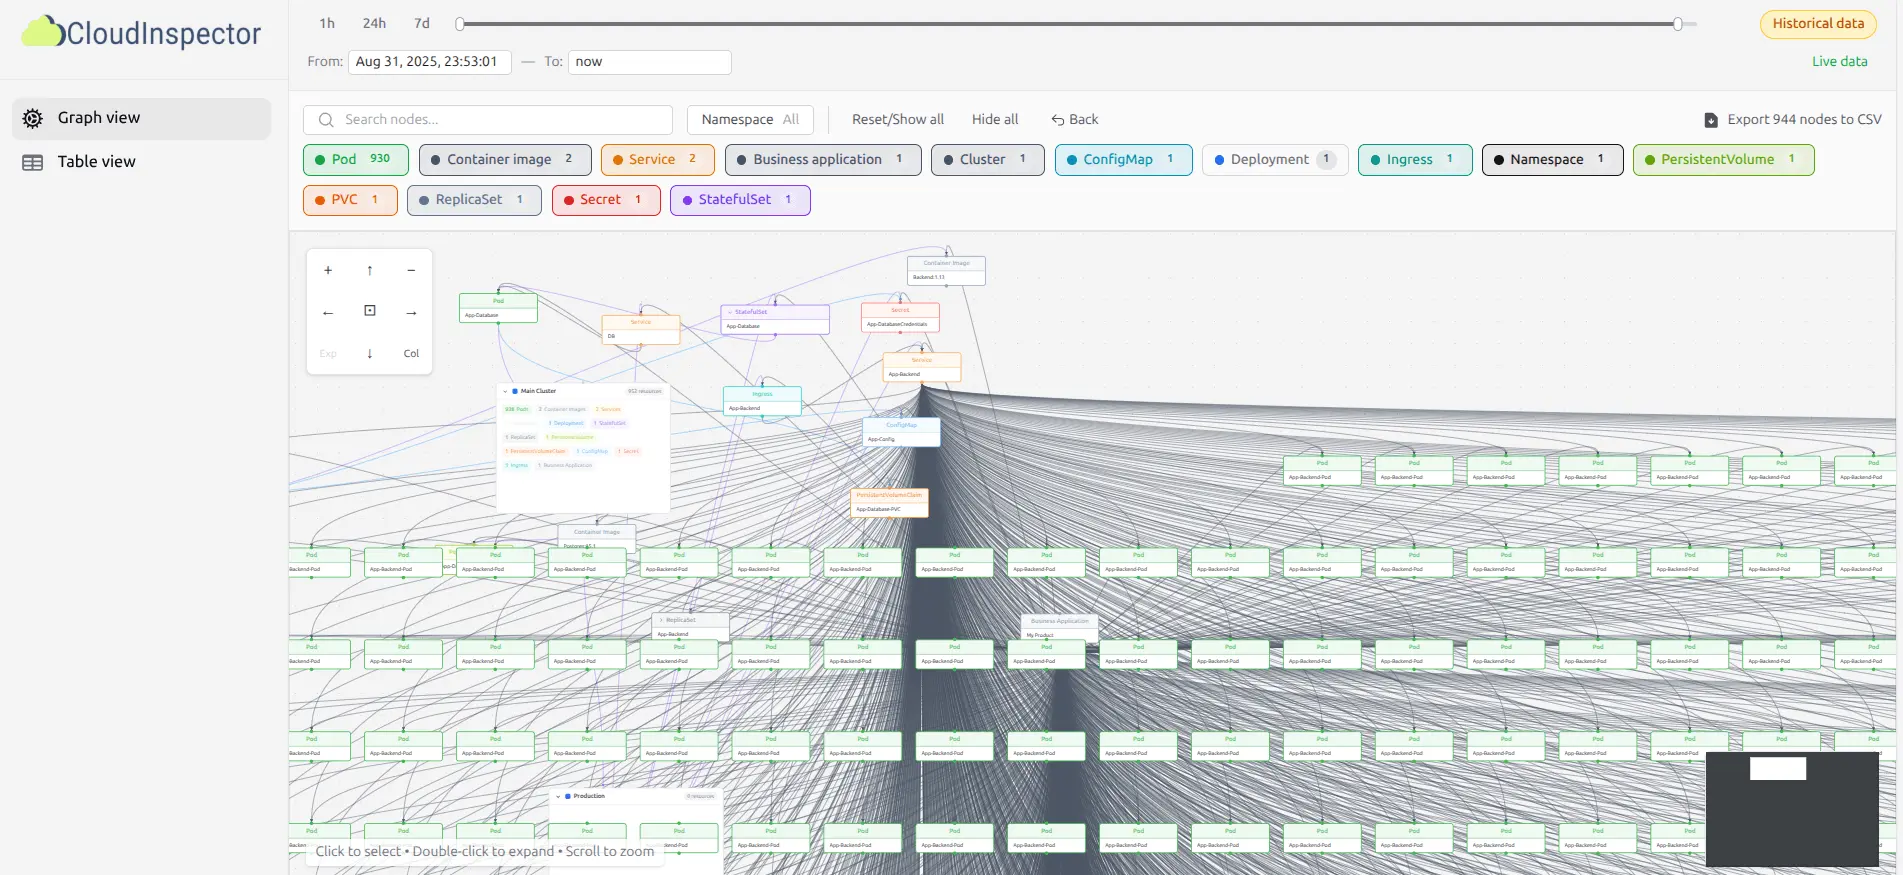
Task: Click the time slider left handle
Action: point(460,24)
